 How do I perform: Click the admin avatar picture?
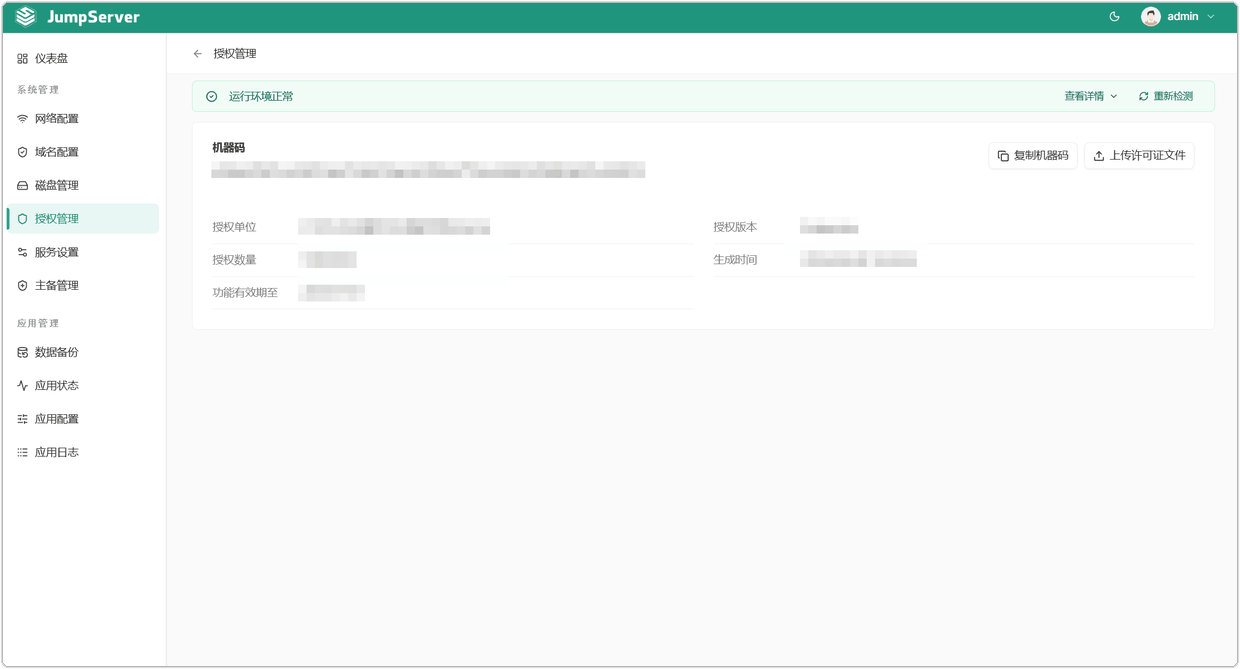pyautogui.click(x=1151, y=17)
